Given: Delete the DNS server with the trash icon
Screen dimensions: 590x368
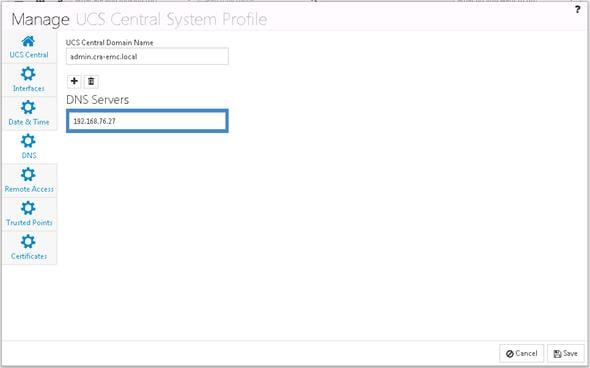Looking at the screenshot, I should [x=91, y=81].
